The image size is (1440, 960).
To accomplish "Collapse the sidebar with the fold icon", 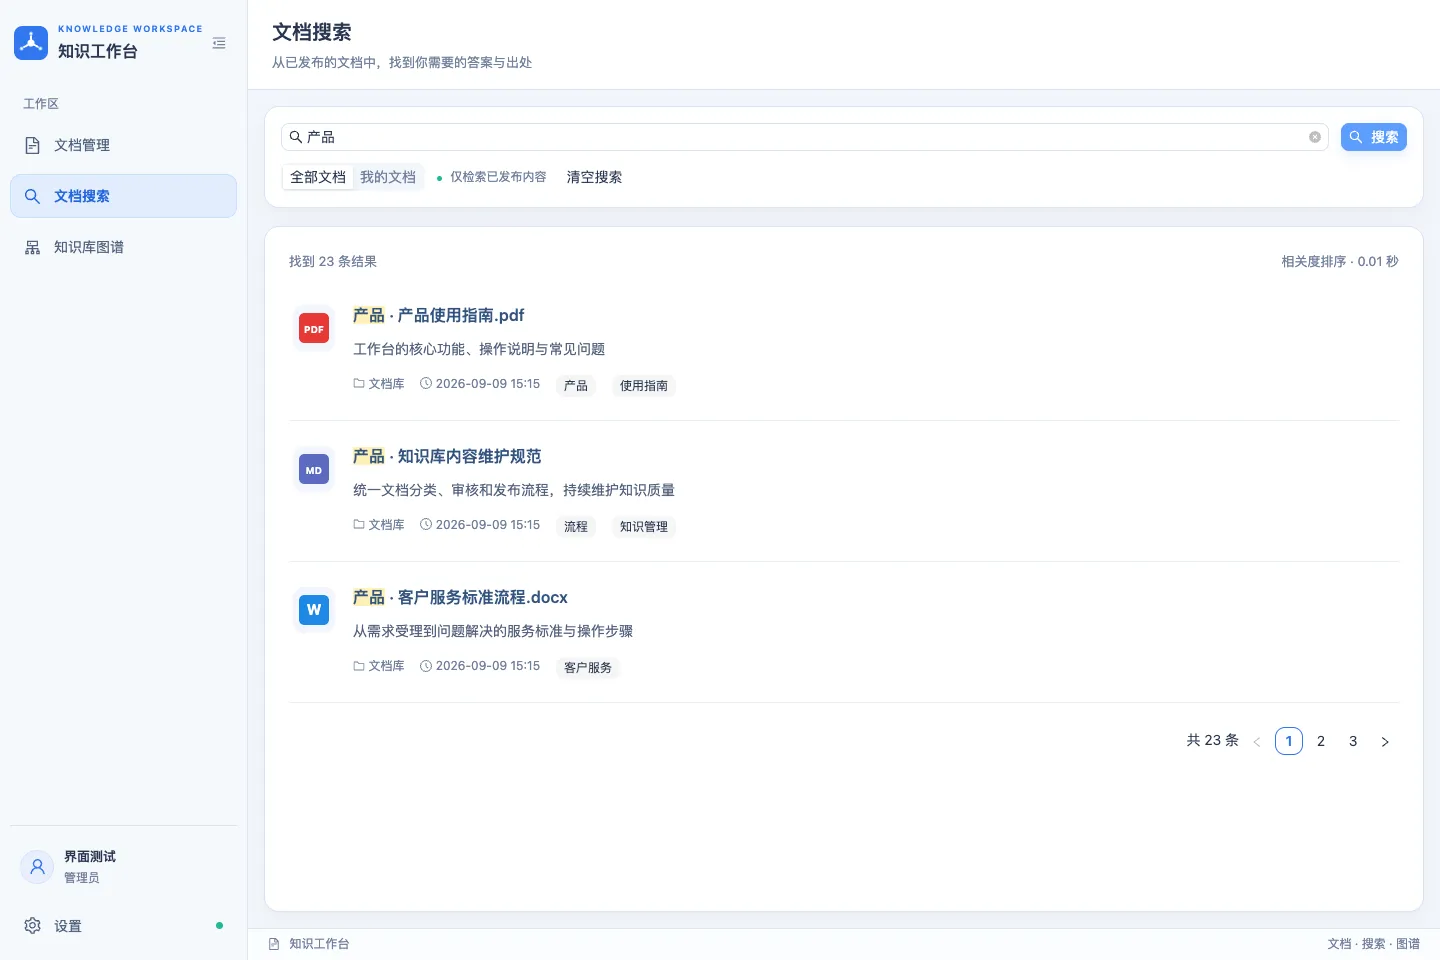I will (219, 43).
